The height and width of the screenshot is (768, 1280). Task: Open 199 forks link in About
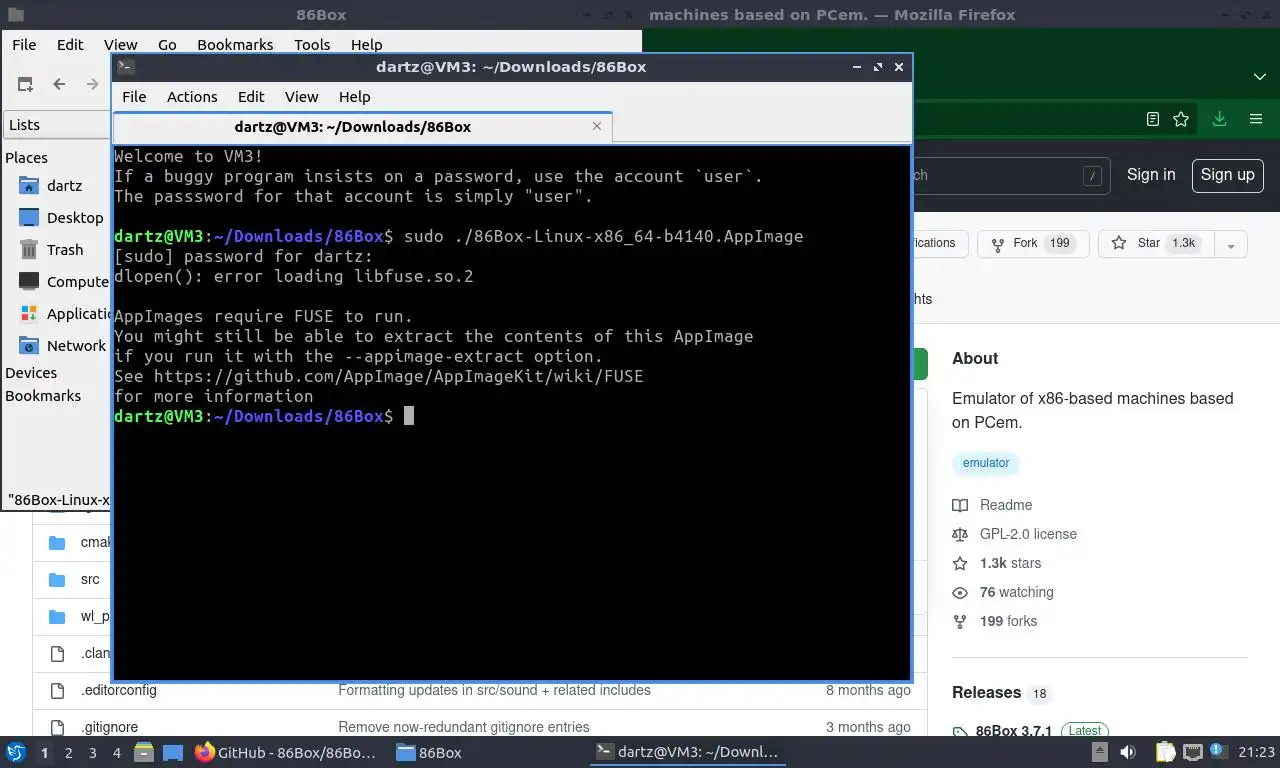[x=1008, y=621]
